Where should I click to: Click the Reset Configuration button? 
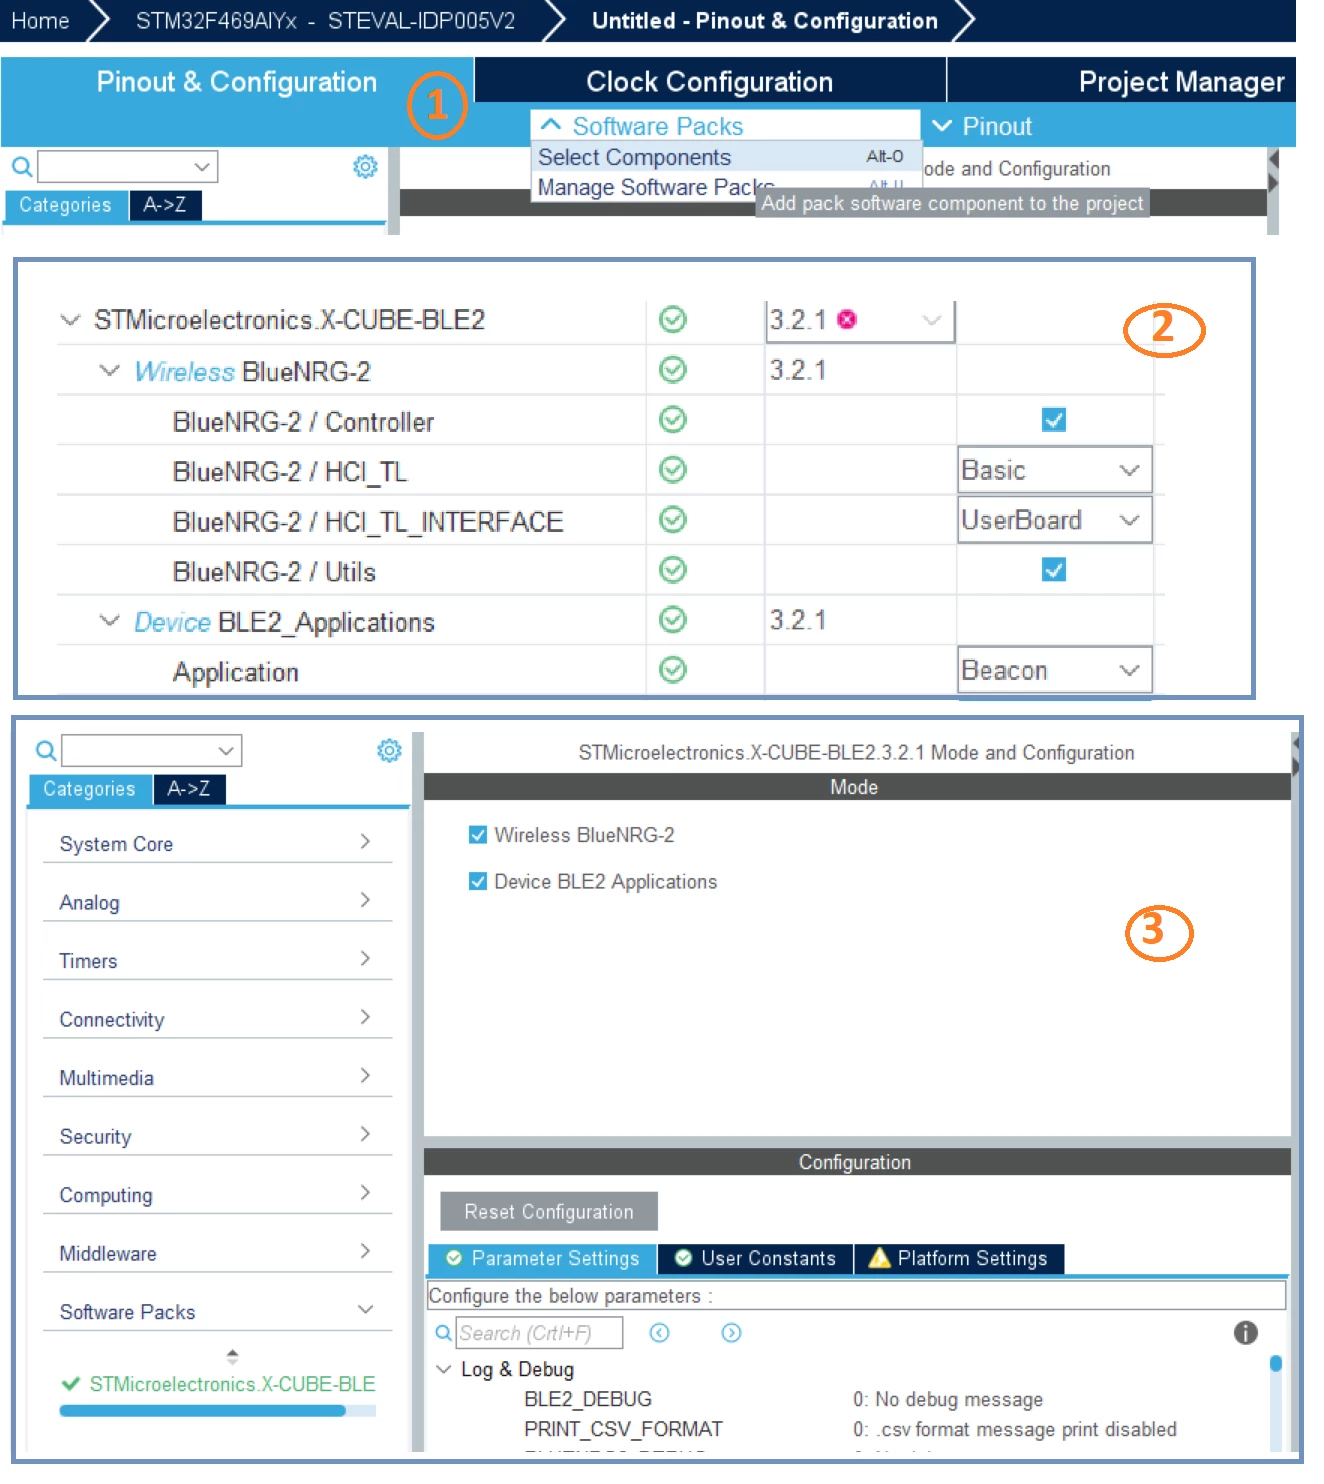coord(548,1211)
